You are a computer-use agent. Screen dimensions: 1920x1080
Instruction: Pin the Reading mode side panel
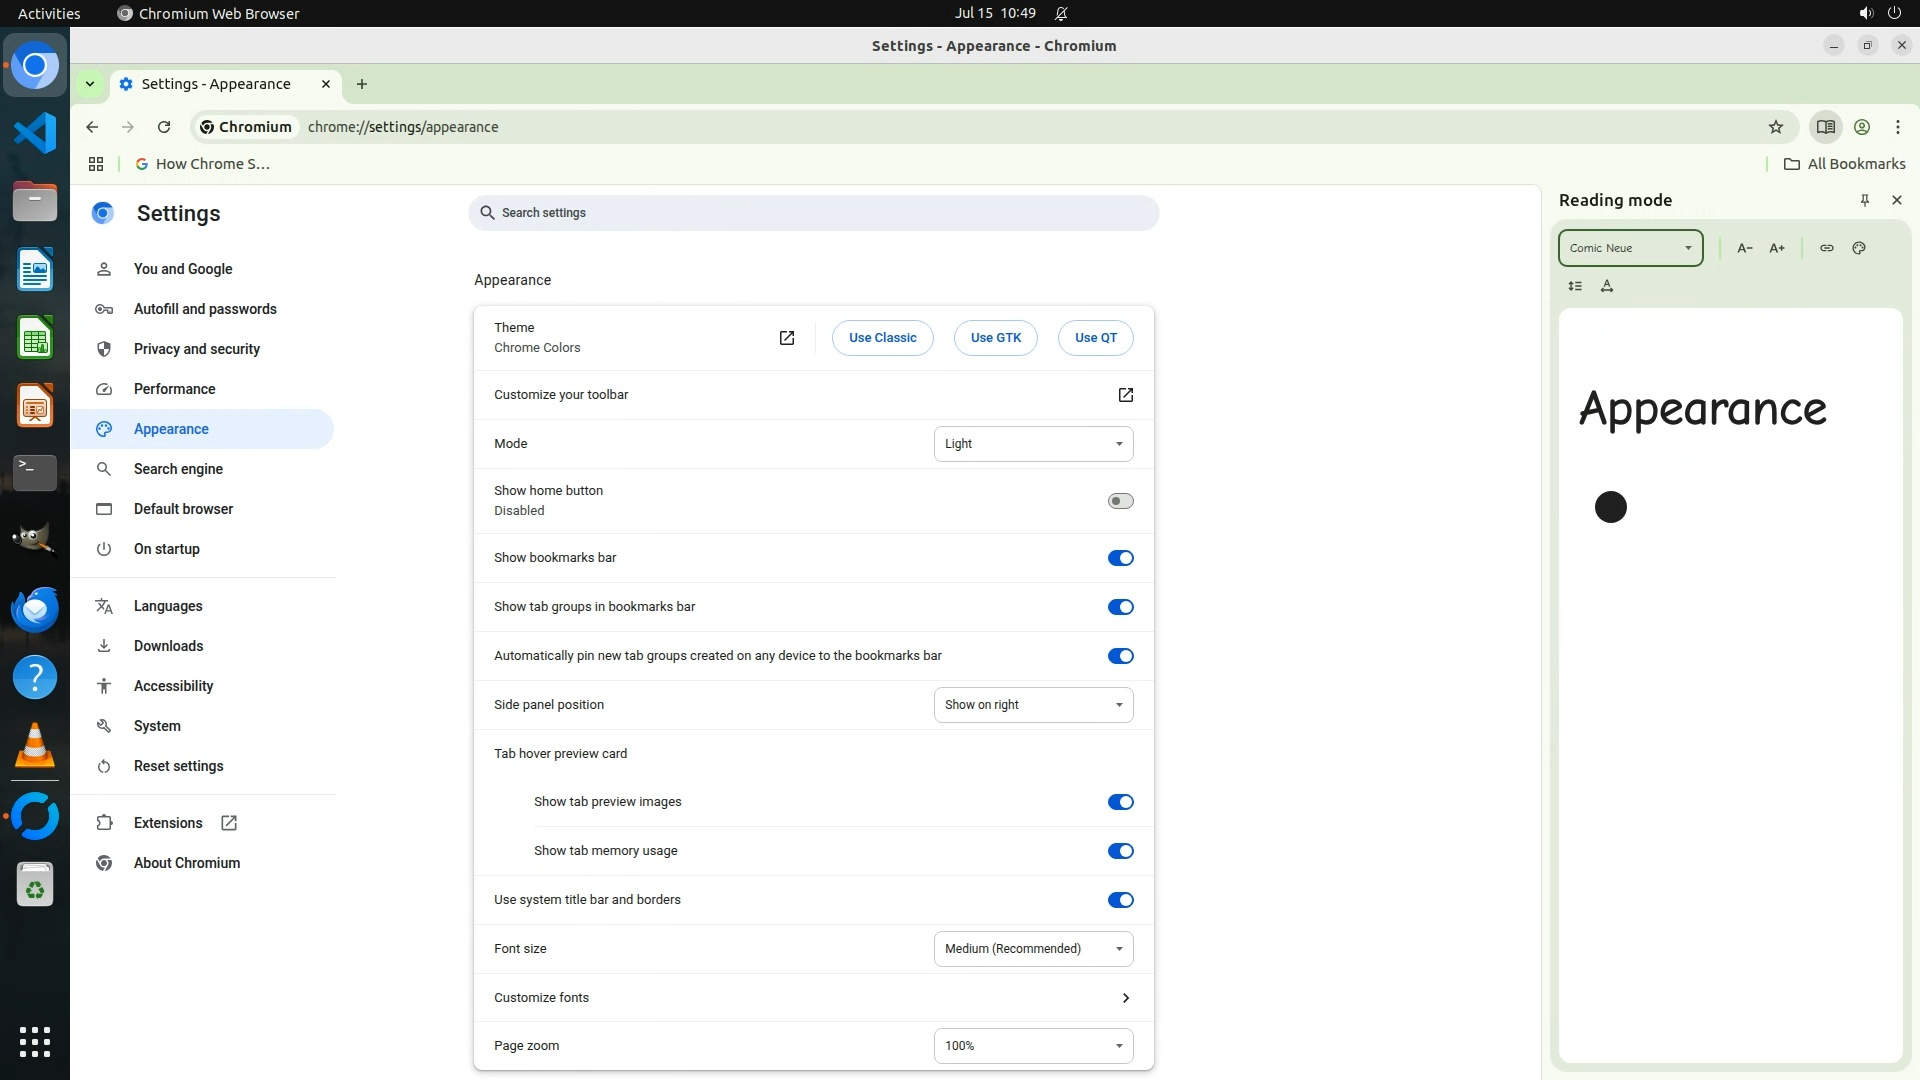click(1864, 200)
